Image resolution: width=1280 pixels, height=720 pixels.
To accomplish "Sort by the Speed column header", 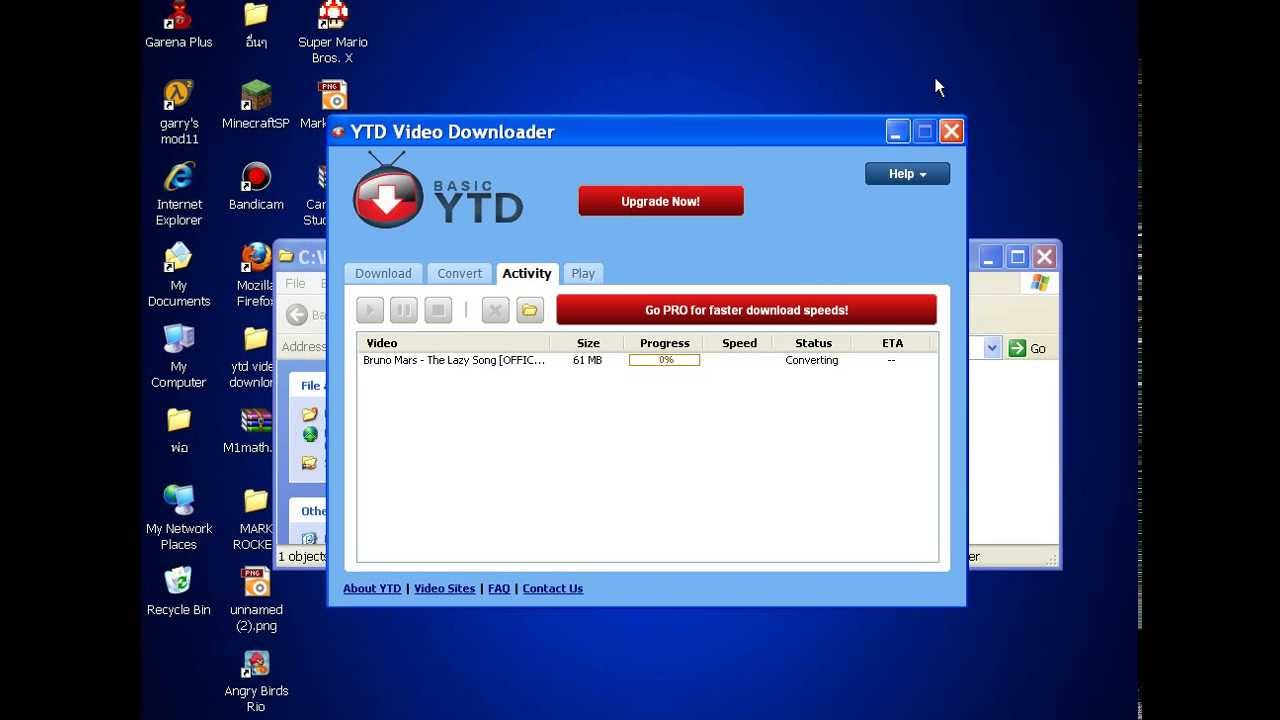I will [739, 343].
